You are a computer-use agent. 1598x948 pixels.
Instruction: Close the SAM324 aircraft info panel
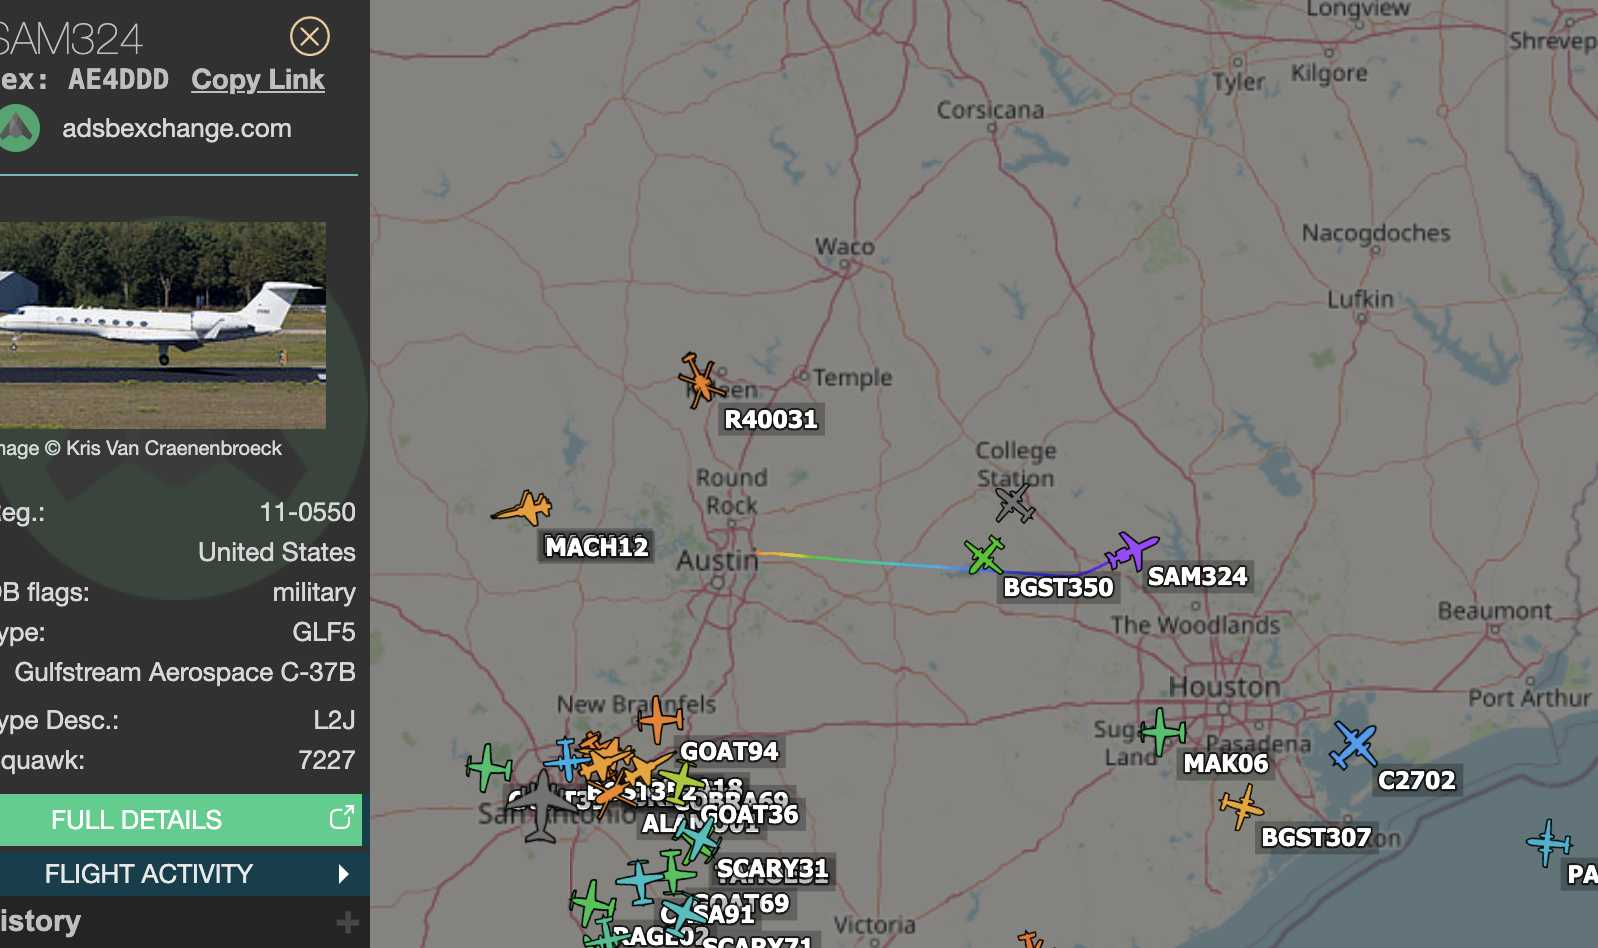tap(310, 36)
